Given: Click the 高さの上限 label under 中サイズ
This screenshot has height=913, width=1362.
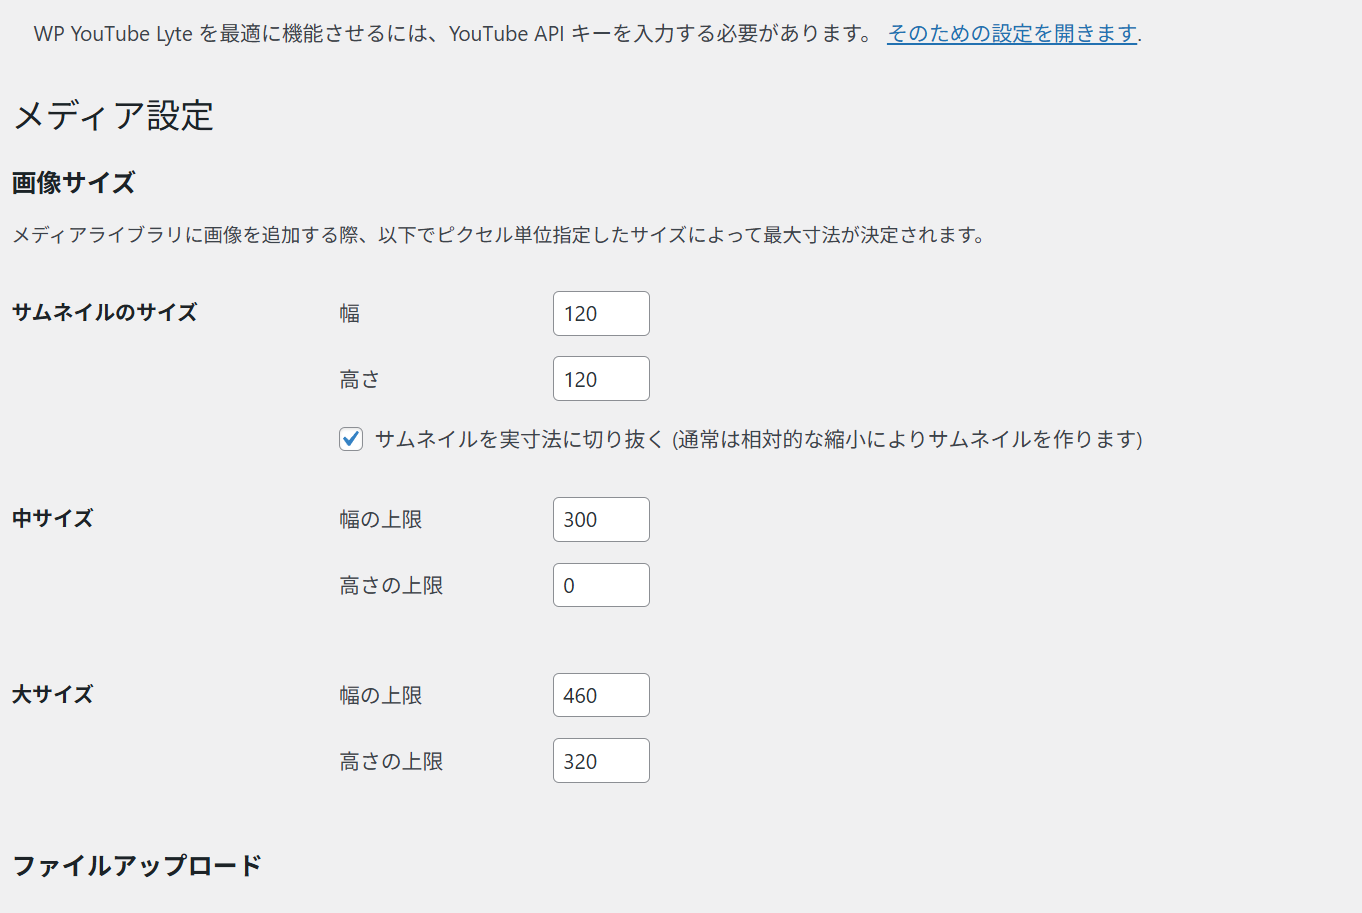Looking at the screenshot, I should 391,586.
